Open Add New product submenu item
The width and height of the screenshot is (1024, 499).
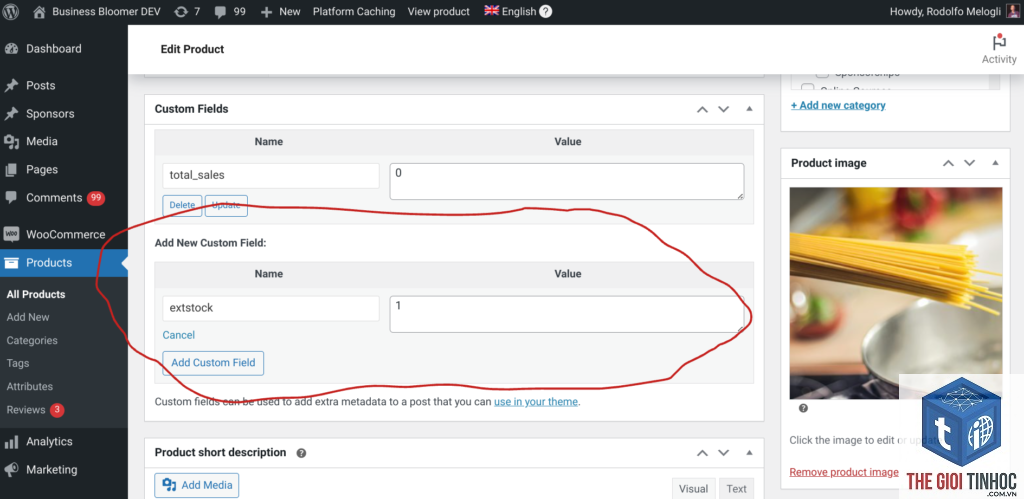coord(28,317)
